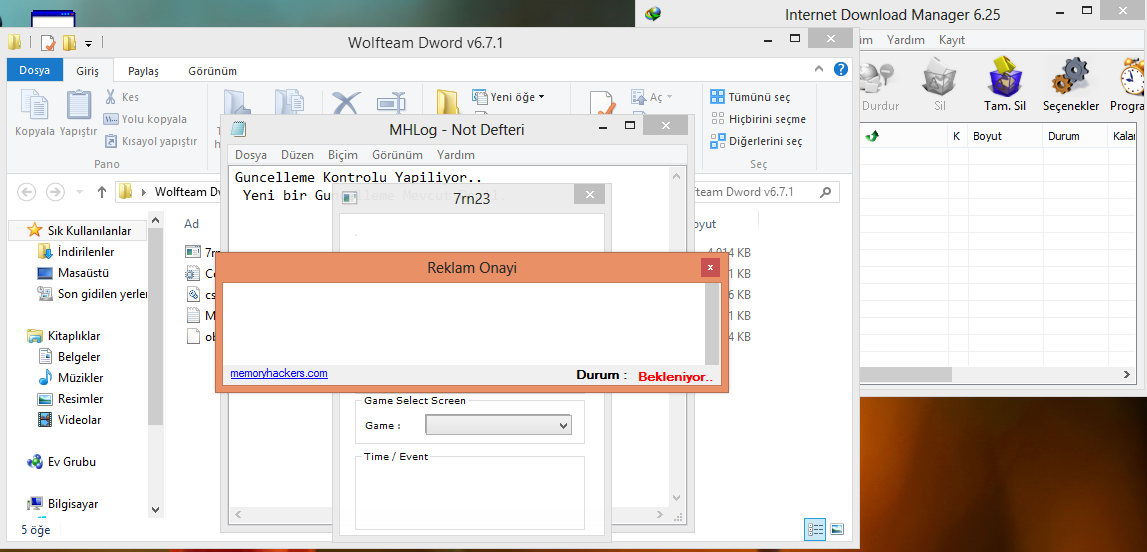Close the Reklam Onayi dialog
1147x552 pixels.
point(710,268)
